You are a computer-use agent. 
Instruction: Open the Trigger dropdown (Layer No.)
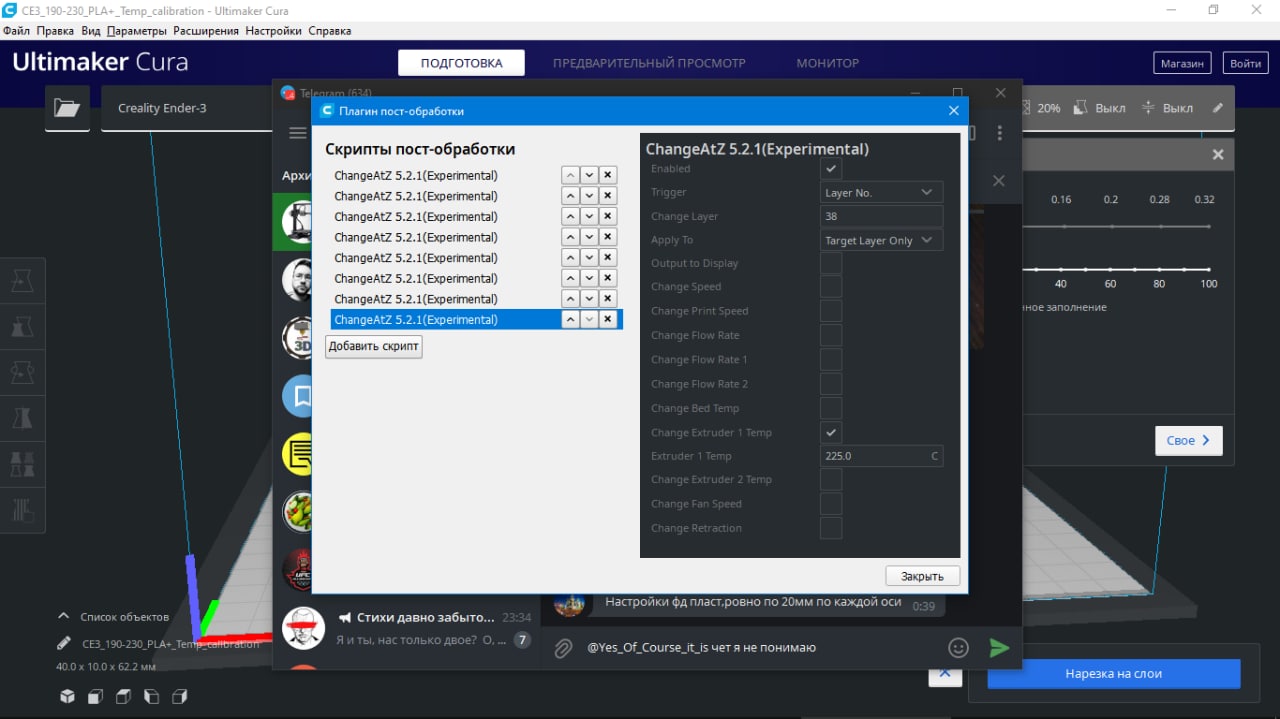click(881, 192)
